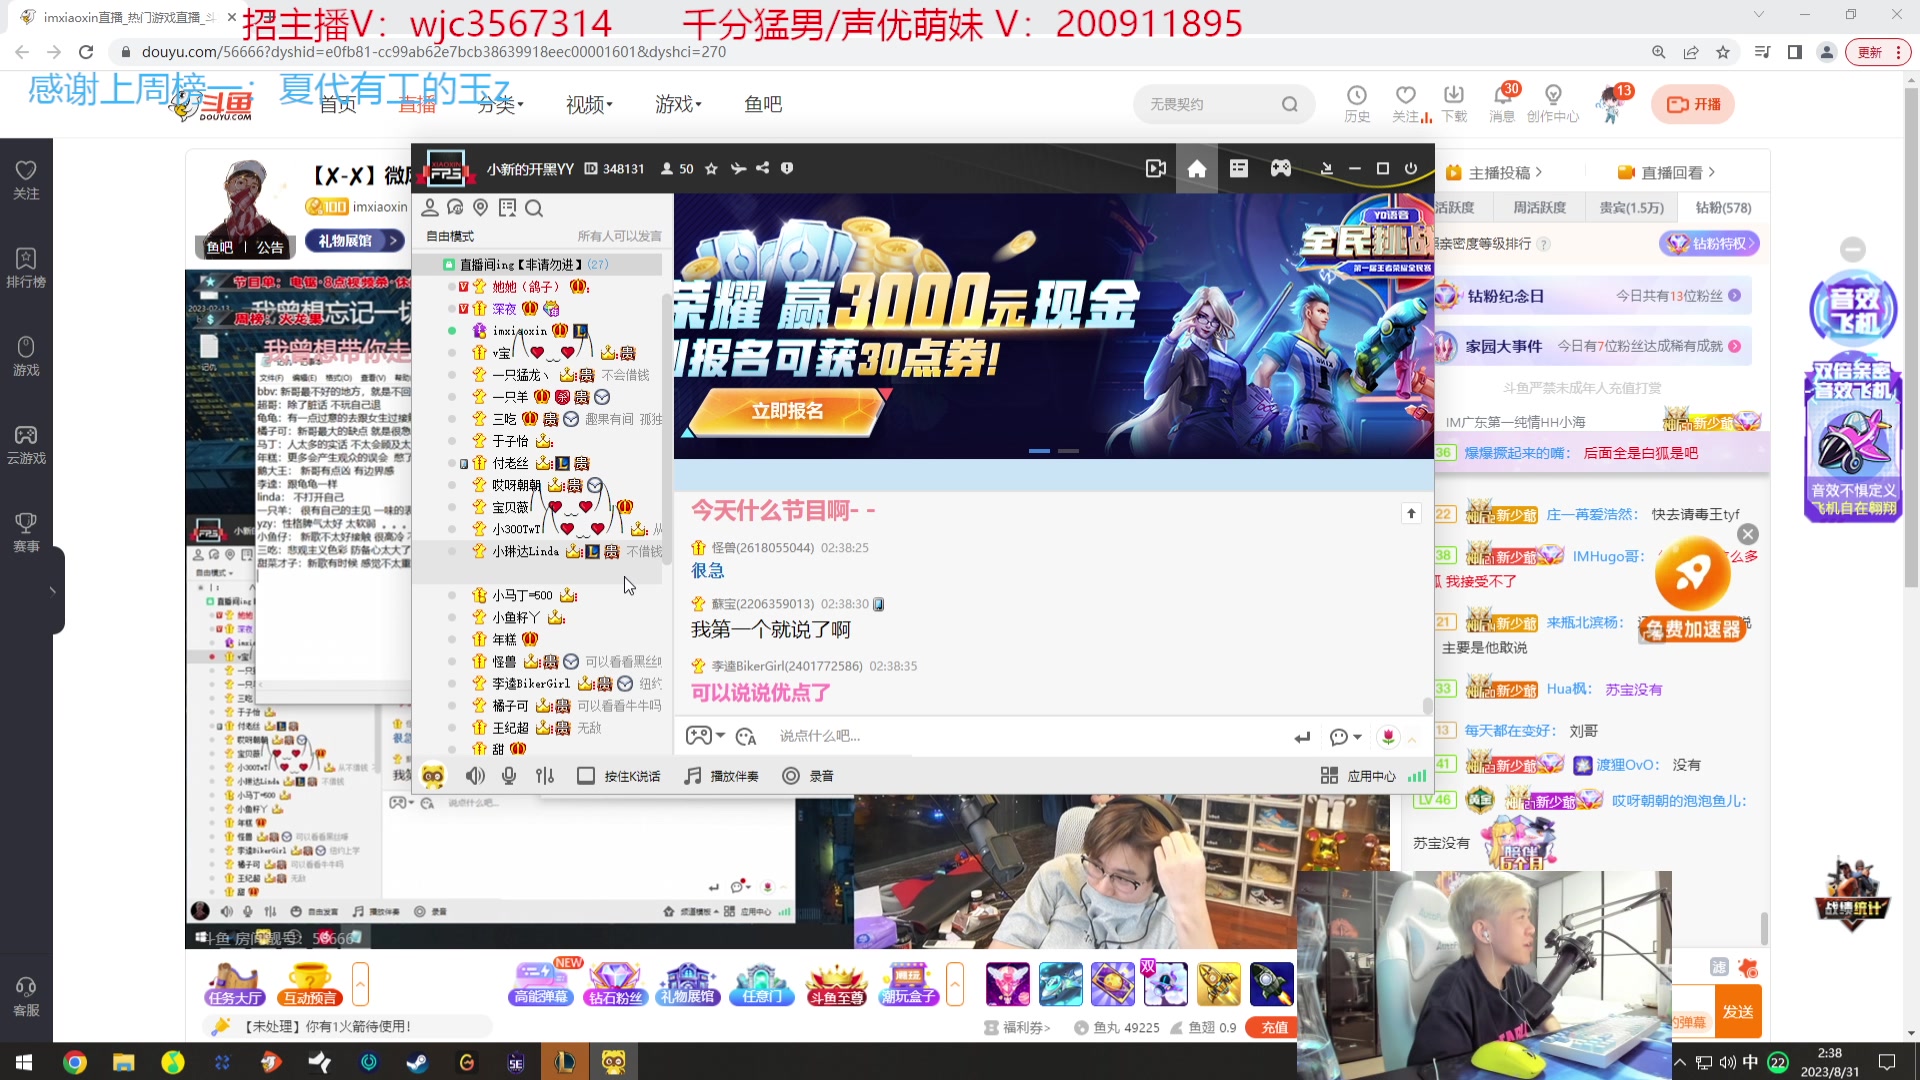1920x1080 pixels.
Task: Click 发送 to send danmu
Action: click(x=1738, y=1012)
